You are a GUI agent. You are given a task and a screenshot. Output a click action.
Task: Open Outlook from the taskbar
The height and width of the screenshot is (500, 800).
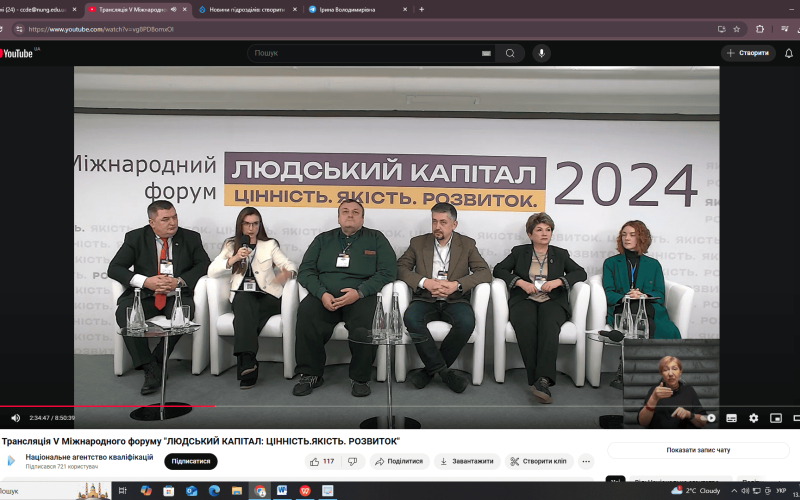191,491
